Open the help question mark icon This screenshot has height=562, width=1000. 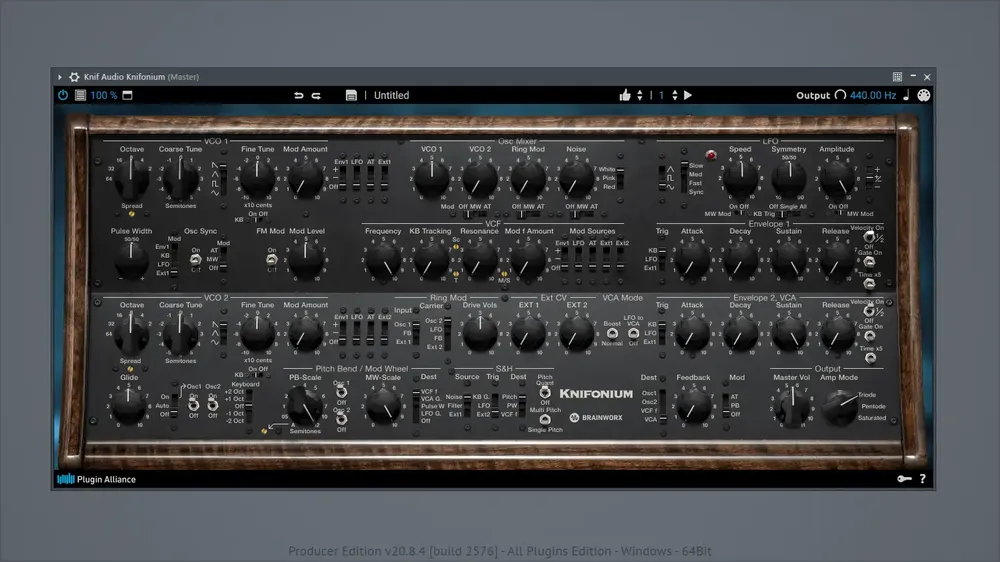[922, 478]
